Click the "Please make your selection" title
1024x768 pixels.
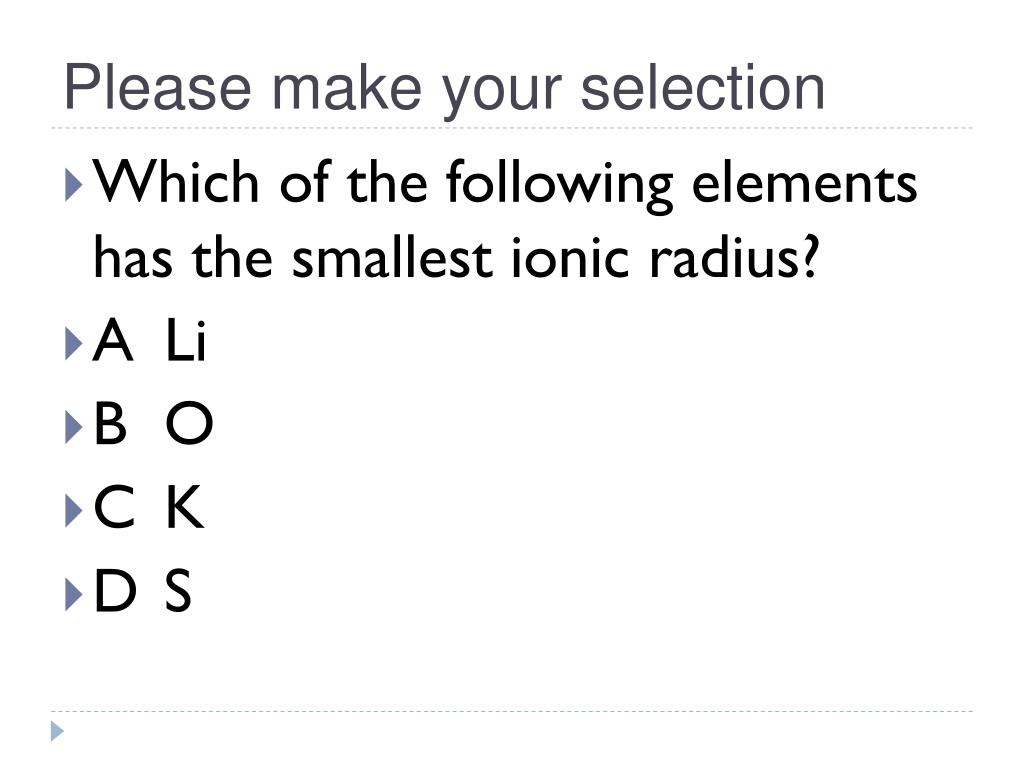click(444, 88)
